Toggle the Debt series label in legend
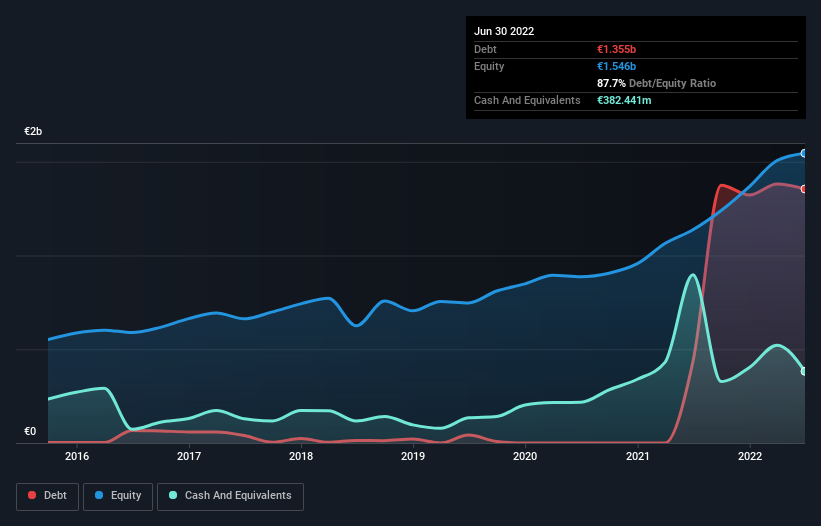This screenshot has width=821, height=526. pyautogui.click(x=55, y=496)
